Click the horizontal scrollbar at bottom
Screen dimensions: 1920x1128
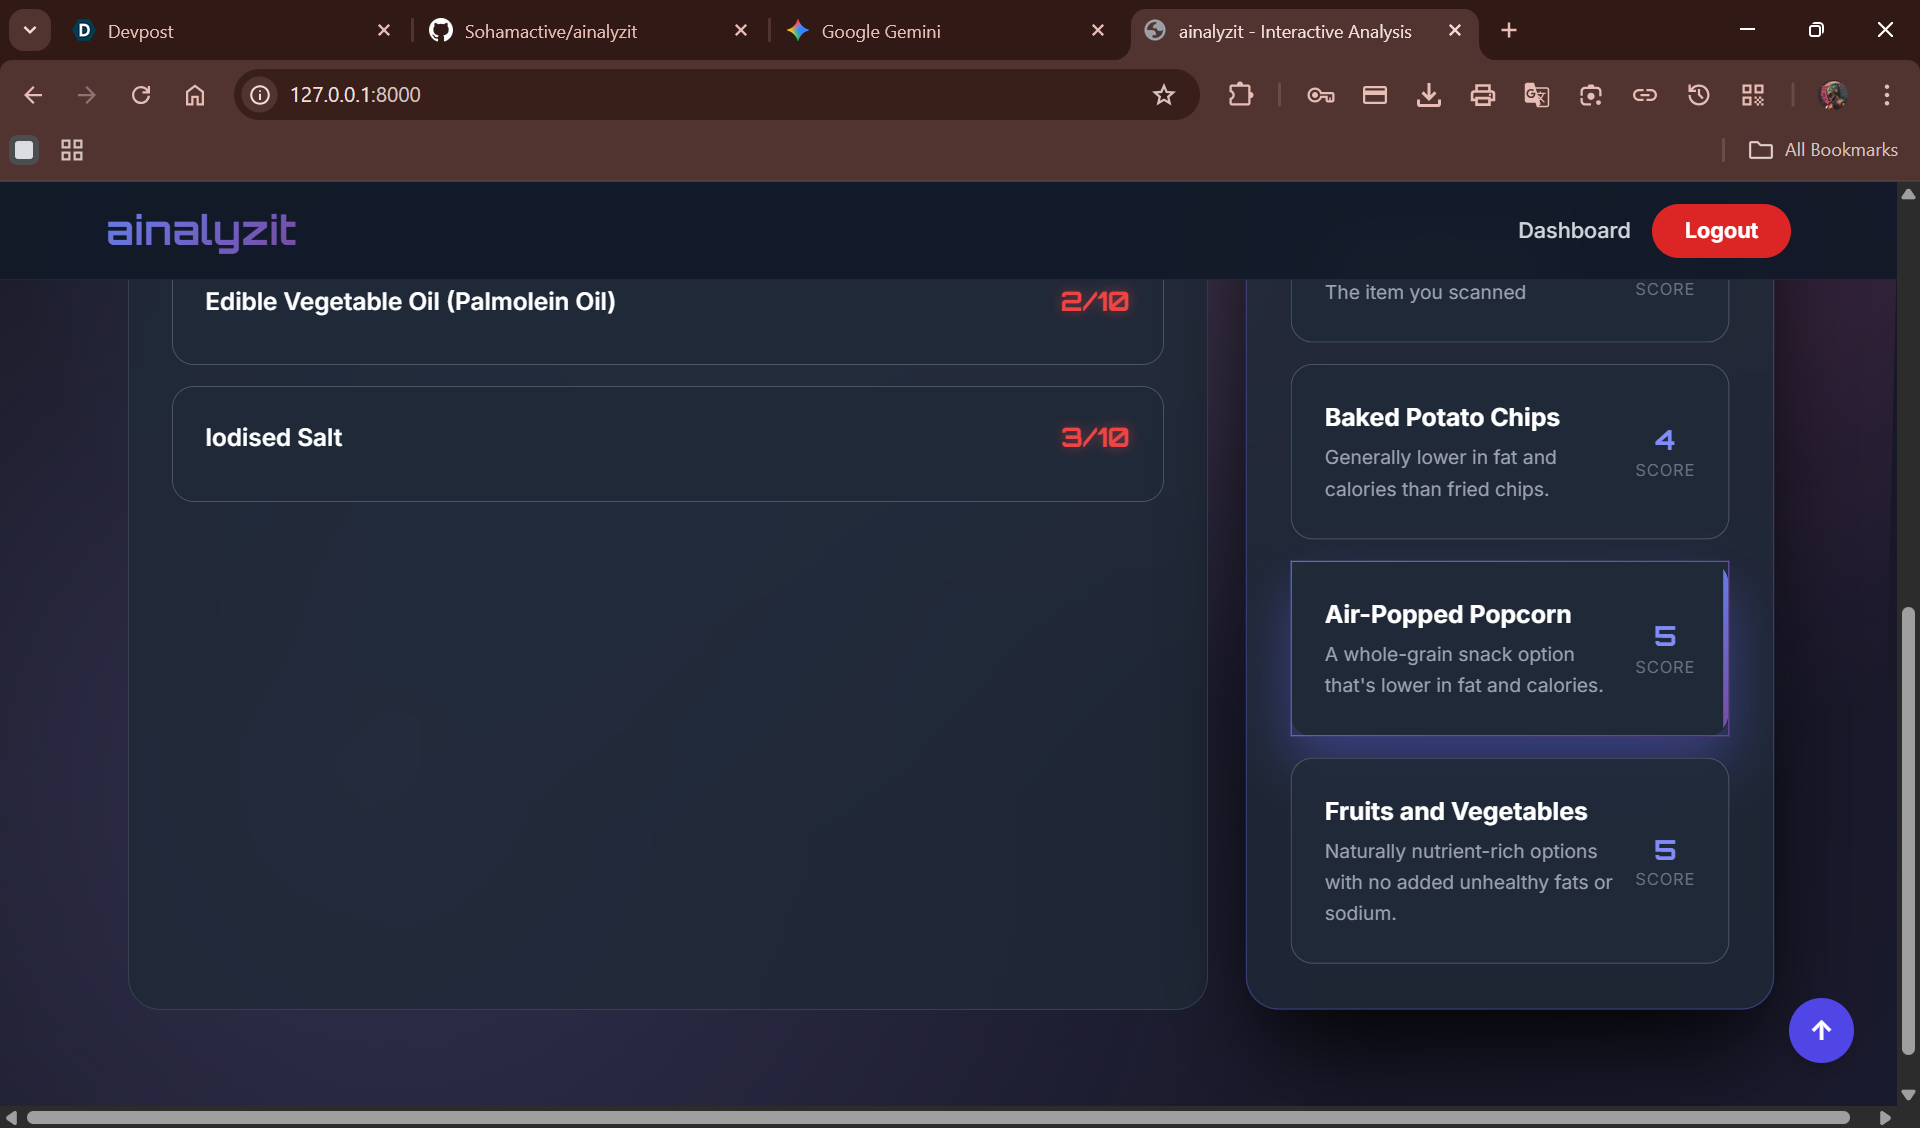pos(938,1117)
